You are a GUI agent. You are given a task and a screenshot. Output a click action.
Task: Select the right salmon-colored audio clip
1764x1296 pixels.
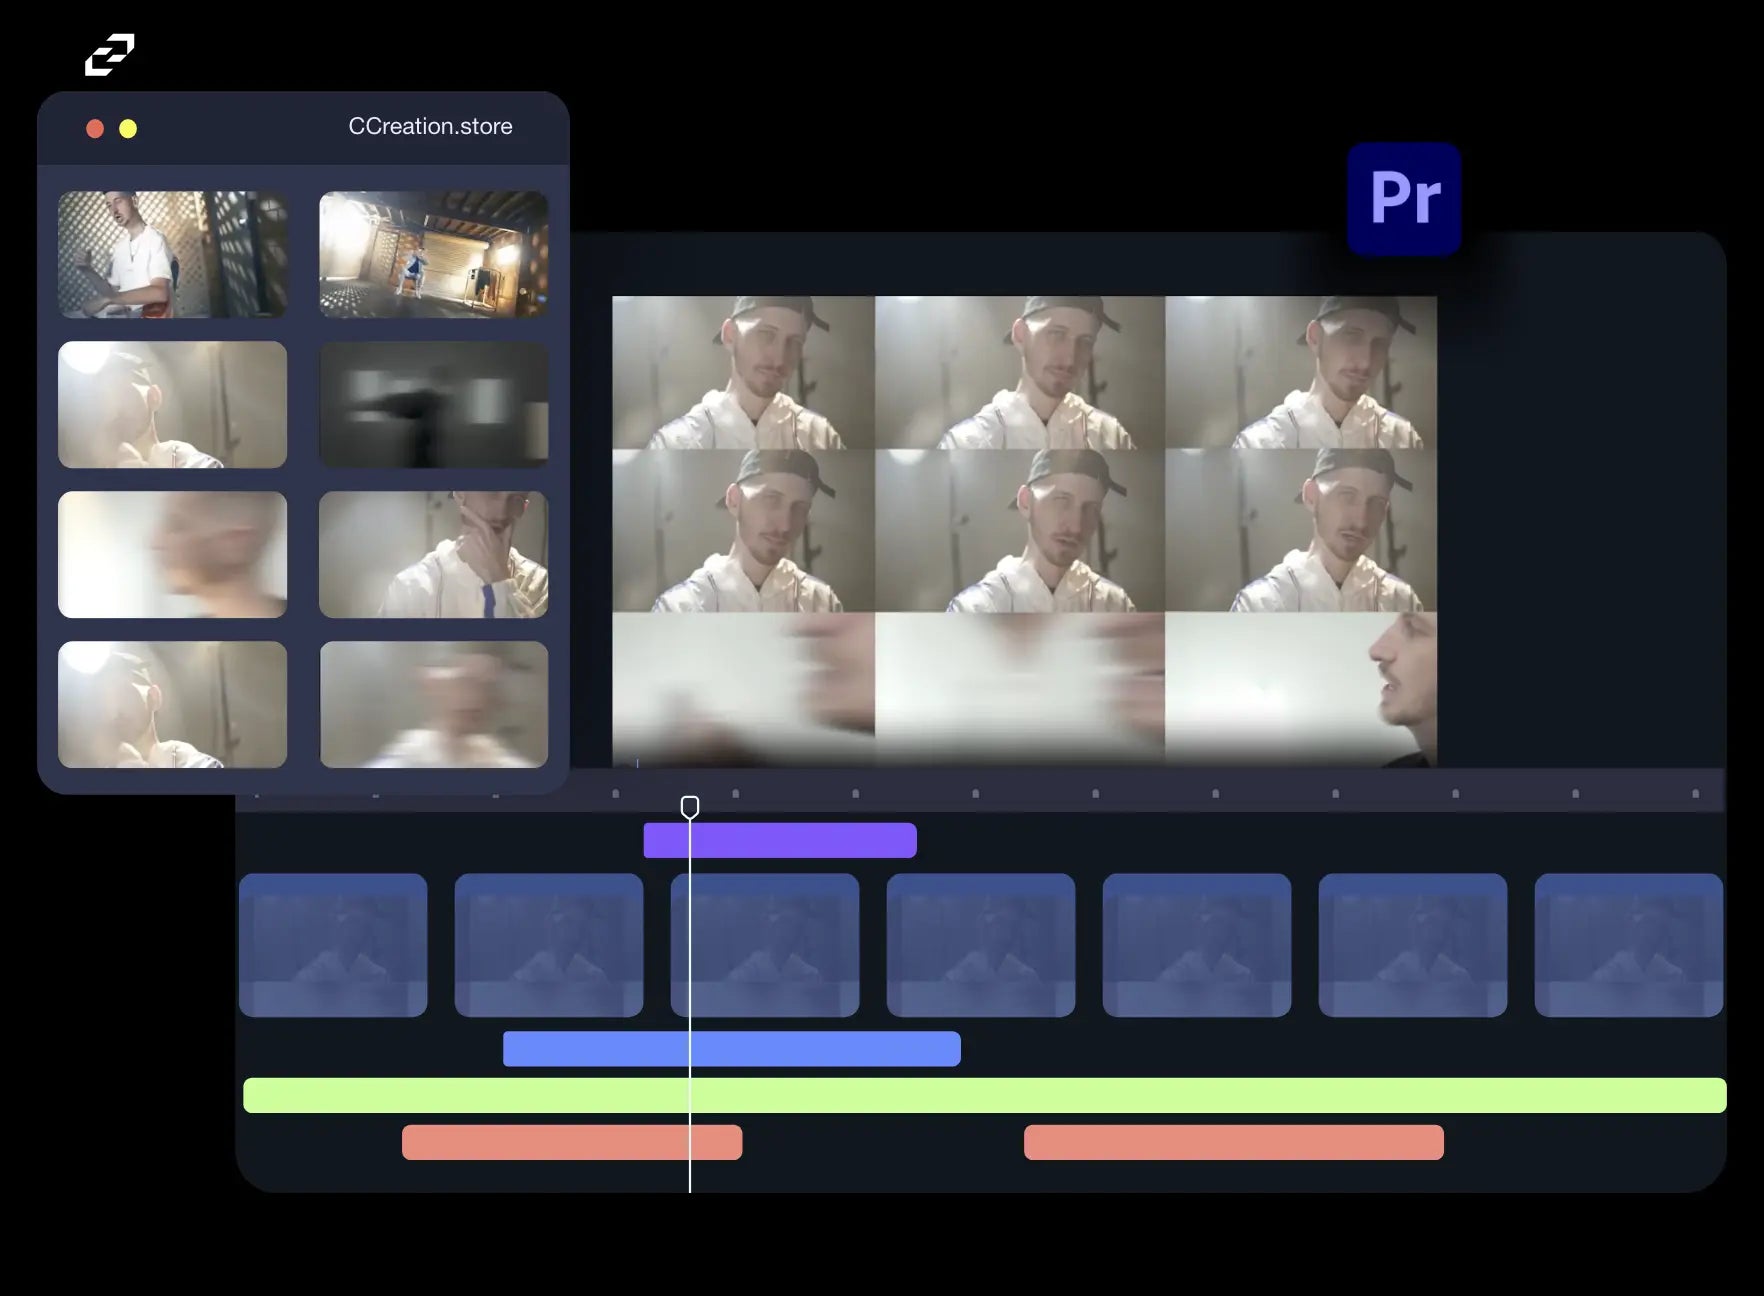(x=1233, y=1142)
